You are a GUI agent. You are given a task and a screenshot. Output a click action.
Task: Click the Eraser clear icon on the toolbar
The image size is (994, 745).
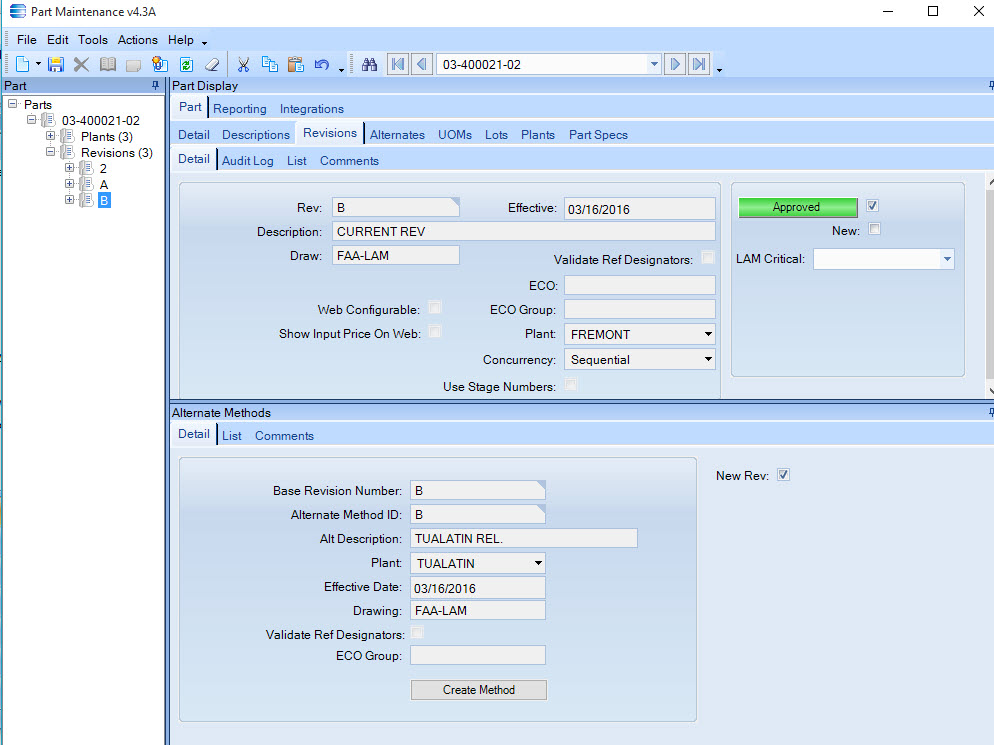pos(211,63)
